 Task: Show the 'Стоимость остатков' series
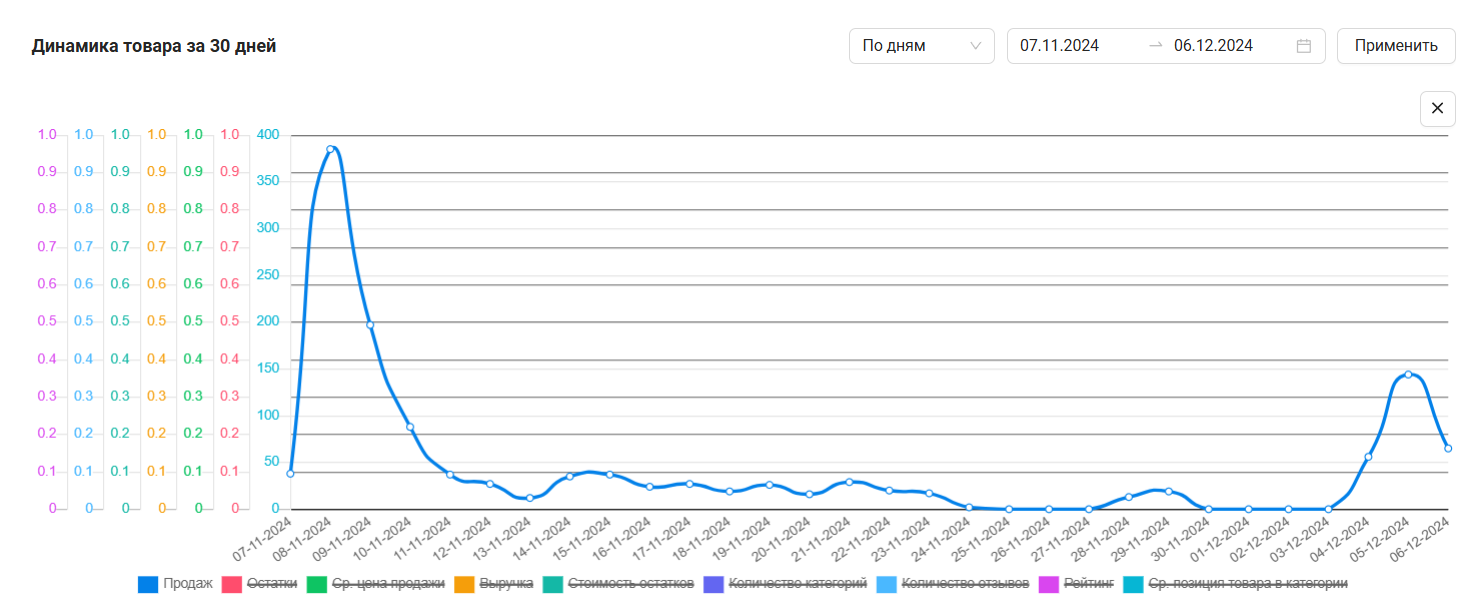tap(618, 584)
